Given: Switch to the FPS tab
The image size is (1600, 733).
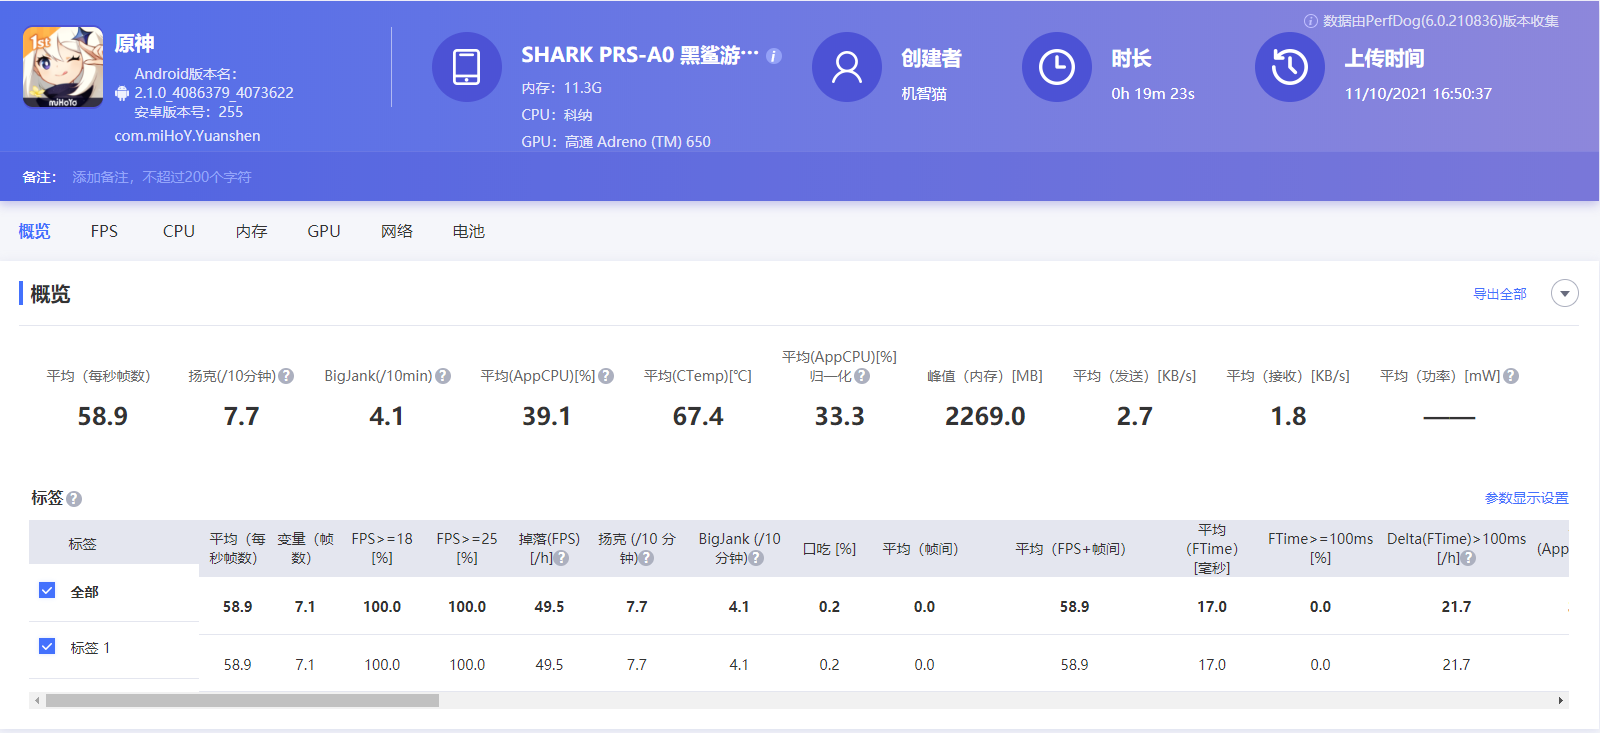Looking at the screenshot, I should (104, 231).
